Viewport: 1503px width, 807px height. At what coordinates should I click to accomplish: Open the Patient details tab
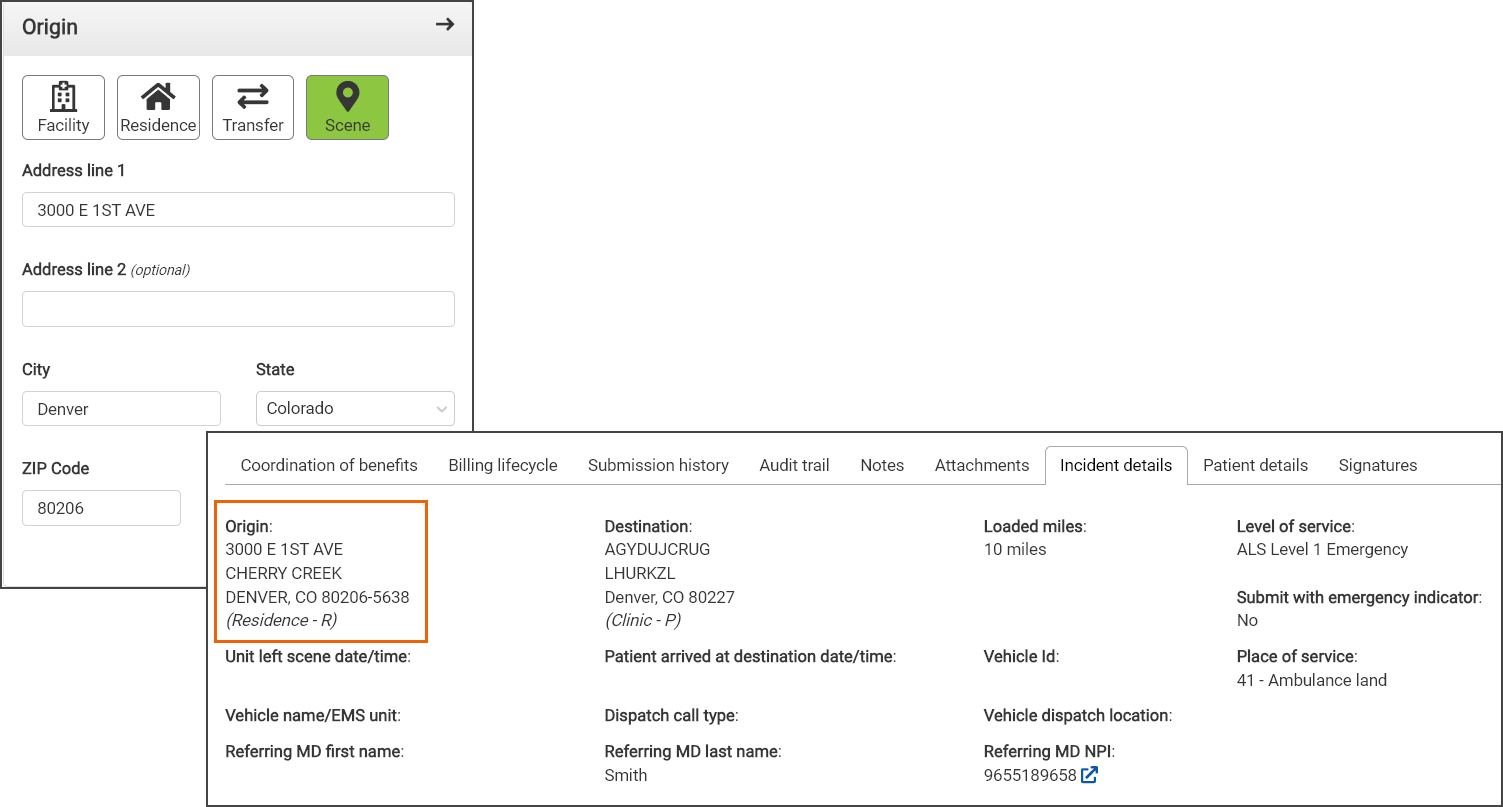[x=1255, y=465]
